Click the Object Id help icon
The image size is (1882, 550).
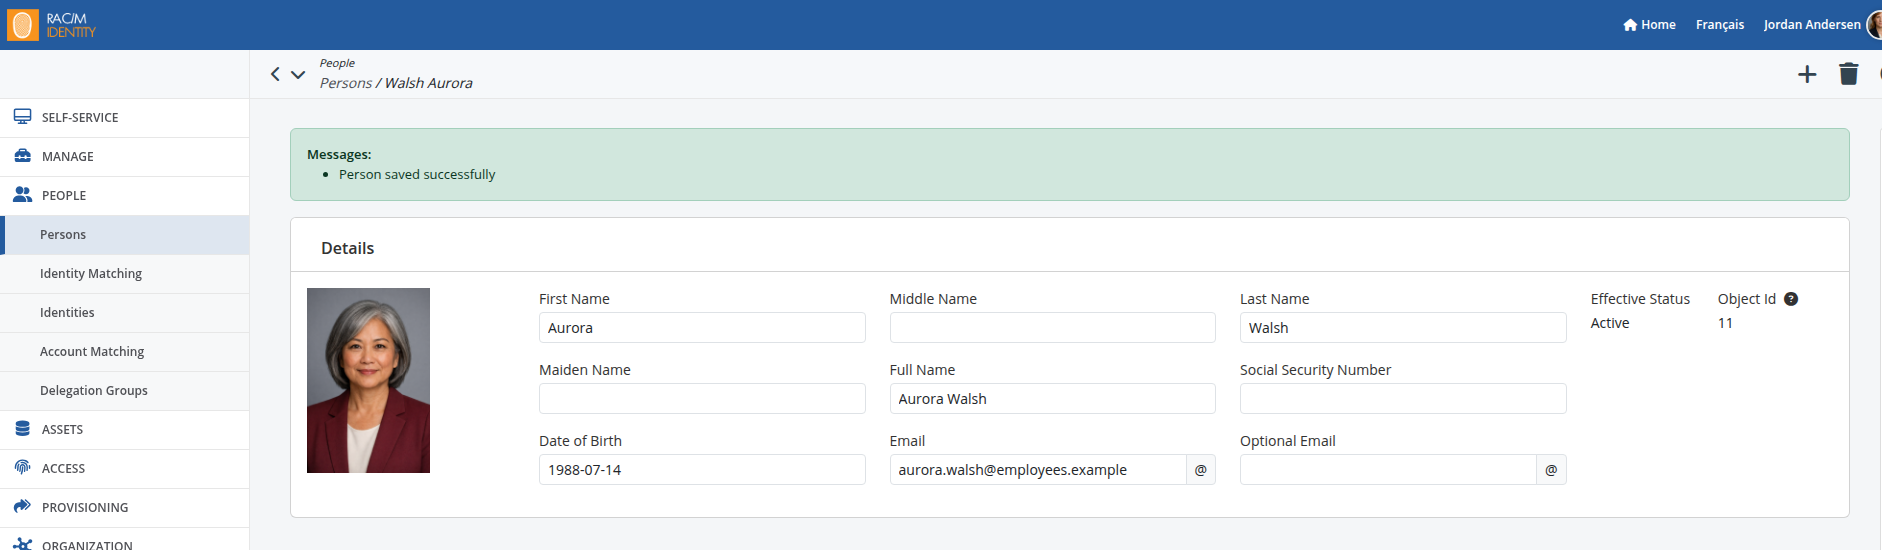pos(1791,299)
